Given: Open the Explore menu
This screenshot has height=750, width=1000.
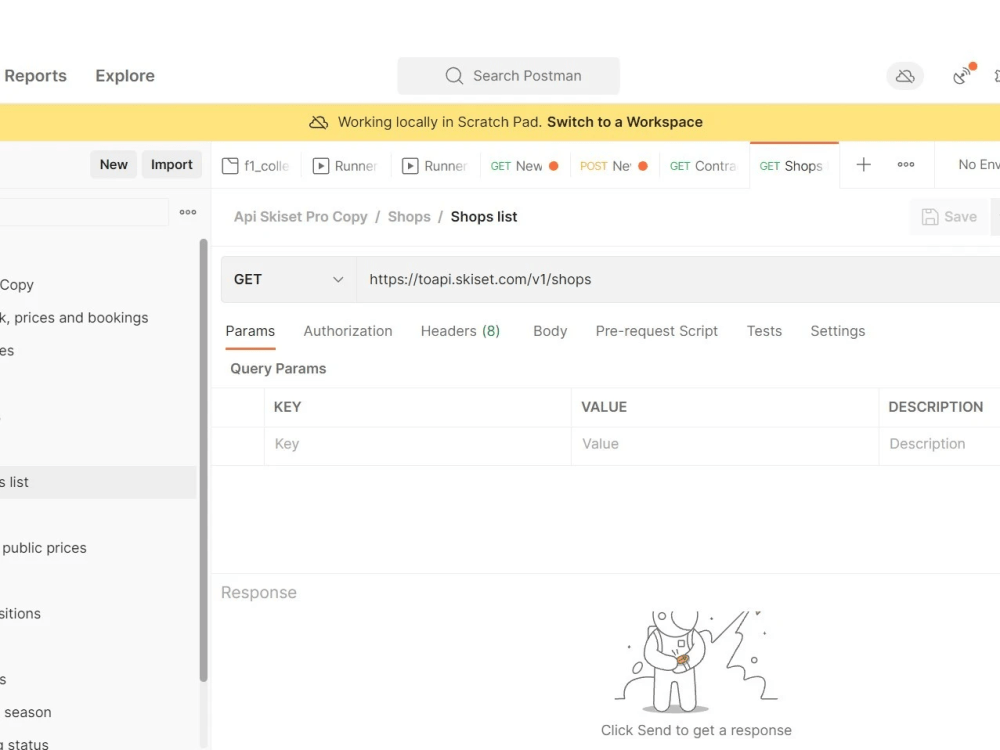Looking at the screenshot, I should 124,75.
